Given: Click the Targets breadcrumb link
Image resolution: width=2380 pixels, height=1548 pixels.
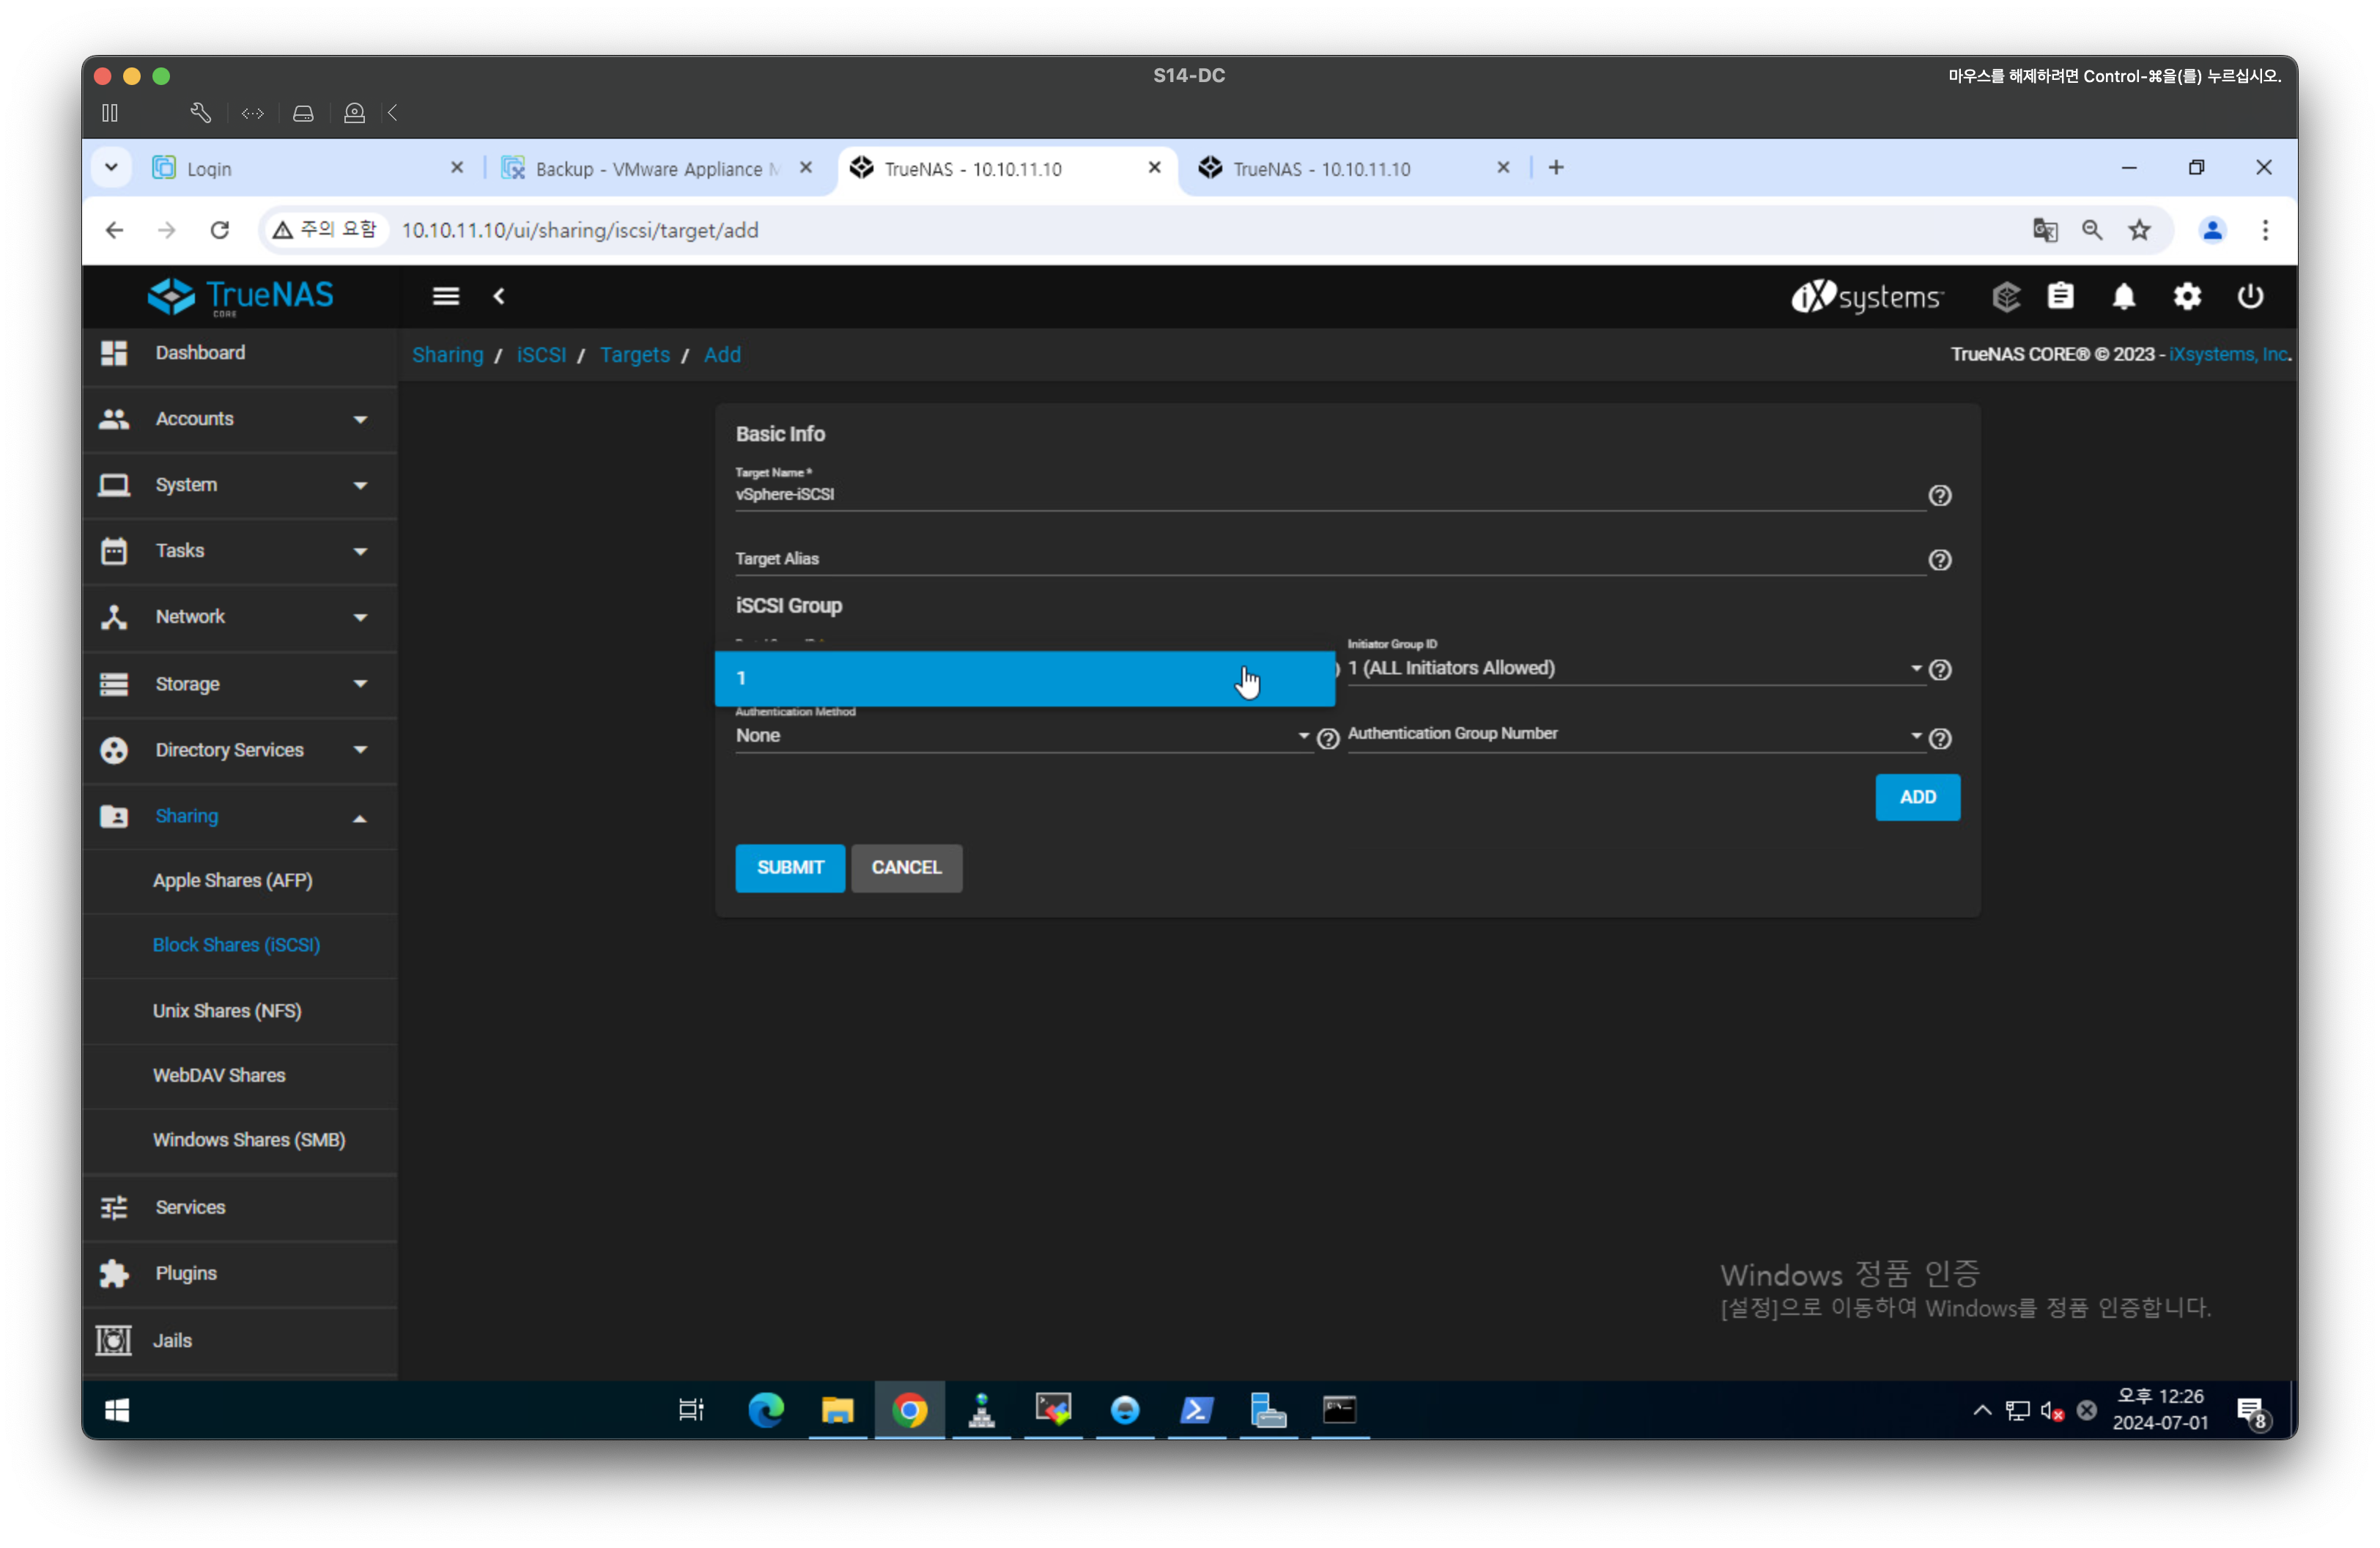Looking at the screenshot, I should pos(634,355).
